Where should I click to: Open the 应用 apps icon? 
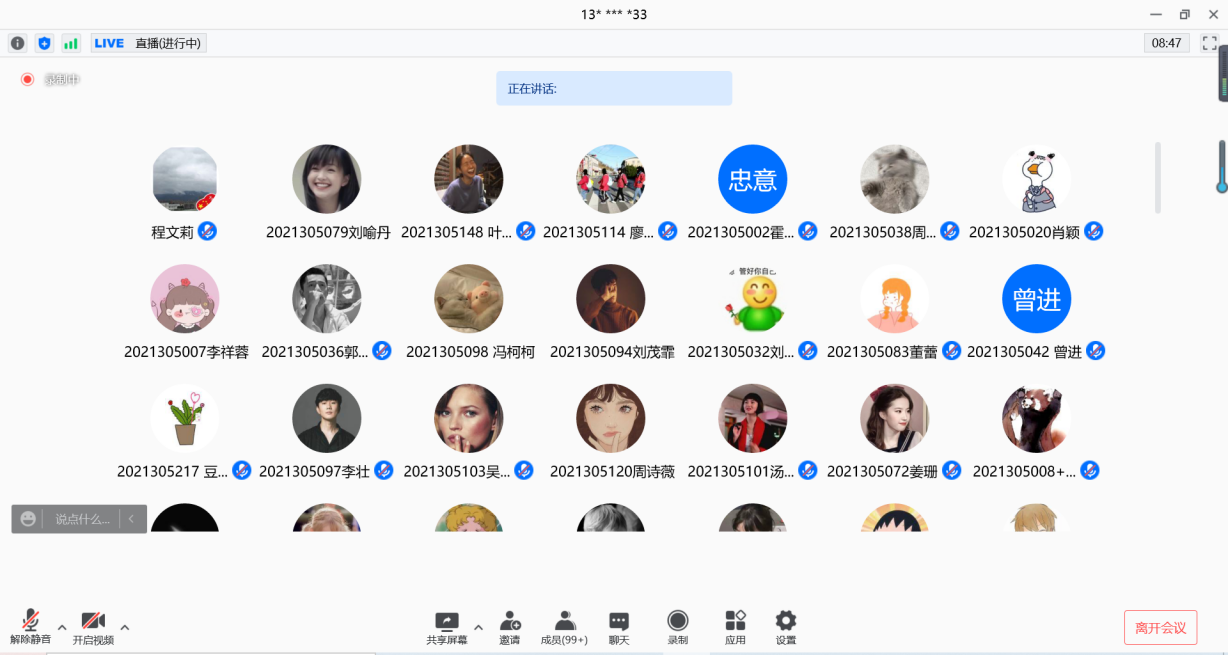(x=735, y=627)
